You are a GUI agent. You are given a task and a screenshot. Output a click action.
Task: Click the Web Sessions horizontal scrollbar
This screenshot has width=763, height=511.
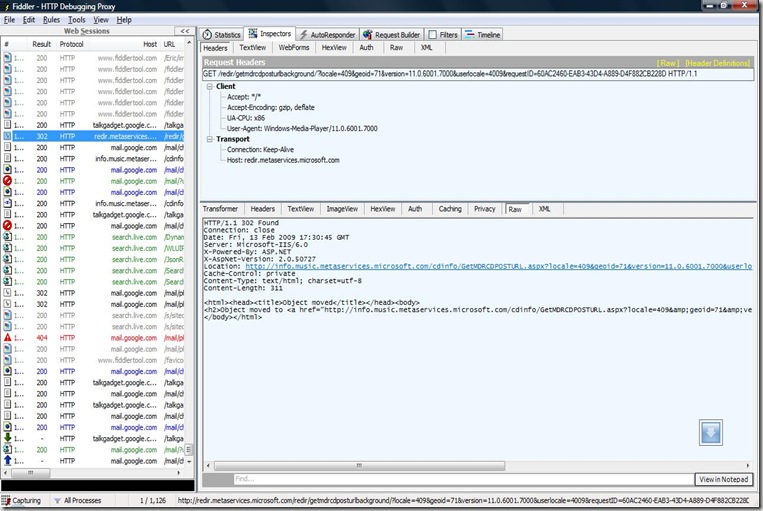(x=31, y=473)
